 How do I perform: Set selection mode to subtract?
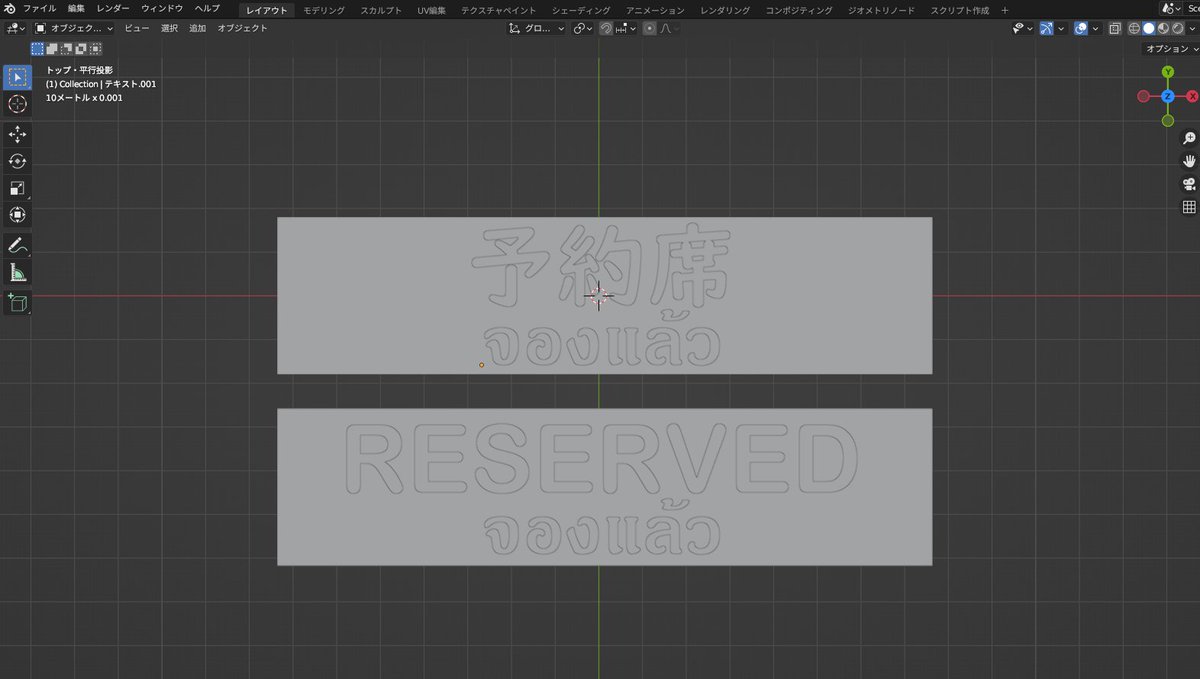click(x=66, y=48)
